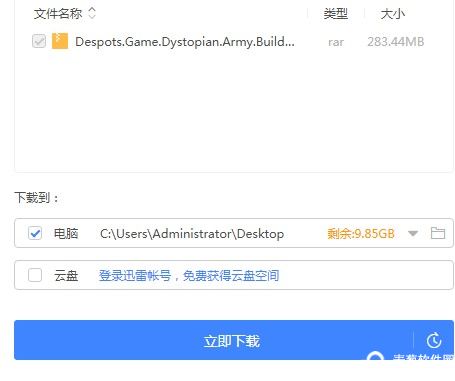Edit path C:\Users\Administrator\Desktop field
This screenshot has height=381, width=455.
pos(192,234)
